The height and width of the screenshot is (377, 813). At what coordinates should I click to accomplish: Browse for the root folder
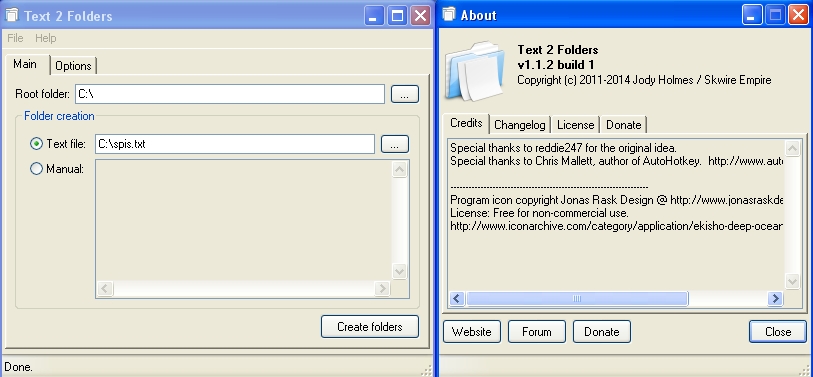(x=405, y=94)
